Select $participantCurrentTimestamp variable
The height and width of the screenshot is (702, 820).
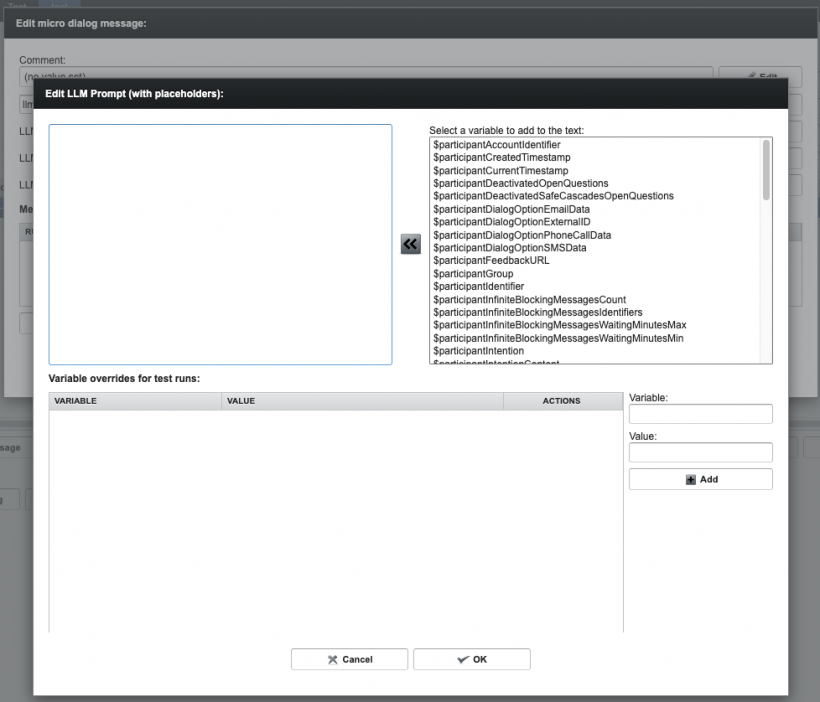pos(500,171)
